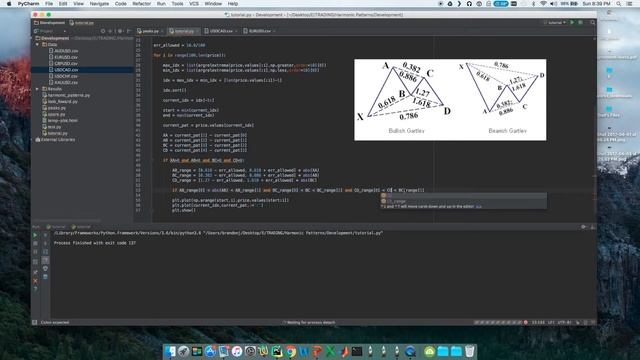Expand the Results folder in project tree
640x360 pixels.
coord(37,89)
